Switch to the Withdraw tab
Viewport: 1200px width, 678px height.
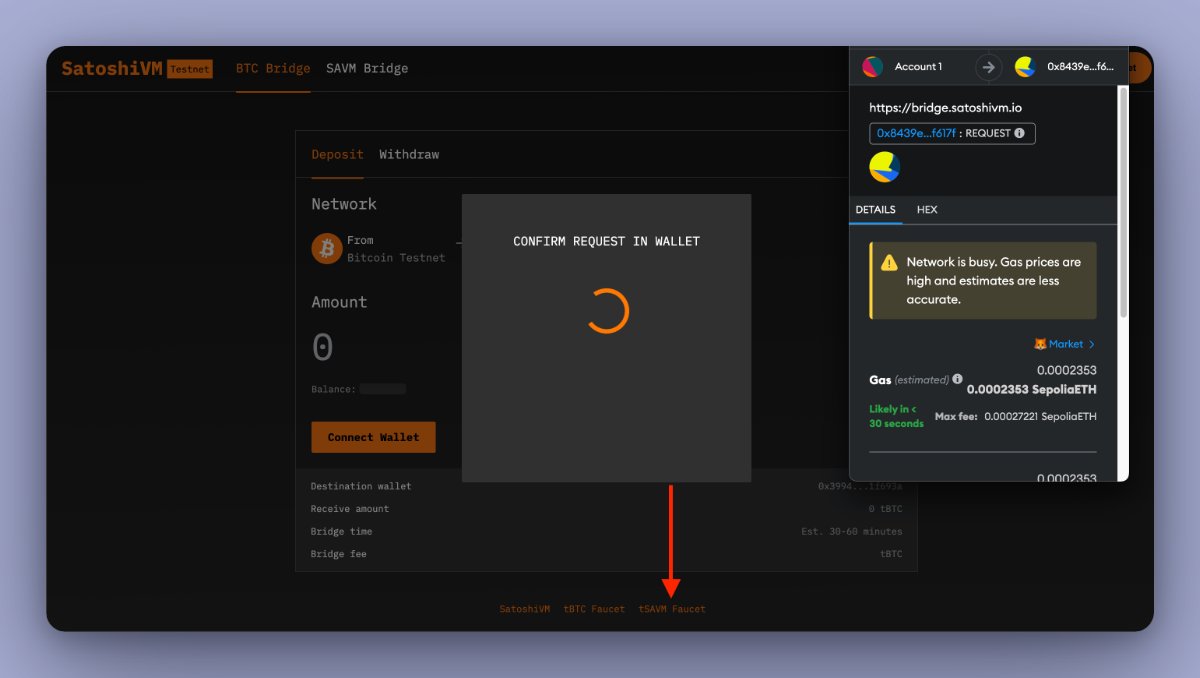[x=409, y=155]
